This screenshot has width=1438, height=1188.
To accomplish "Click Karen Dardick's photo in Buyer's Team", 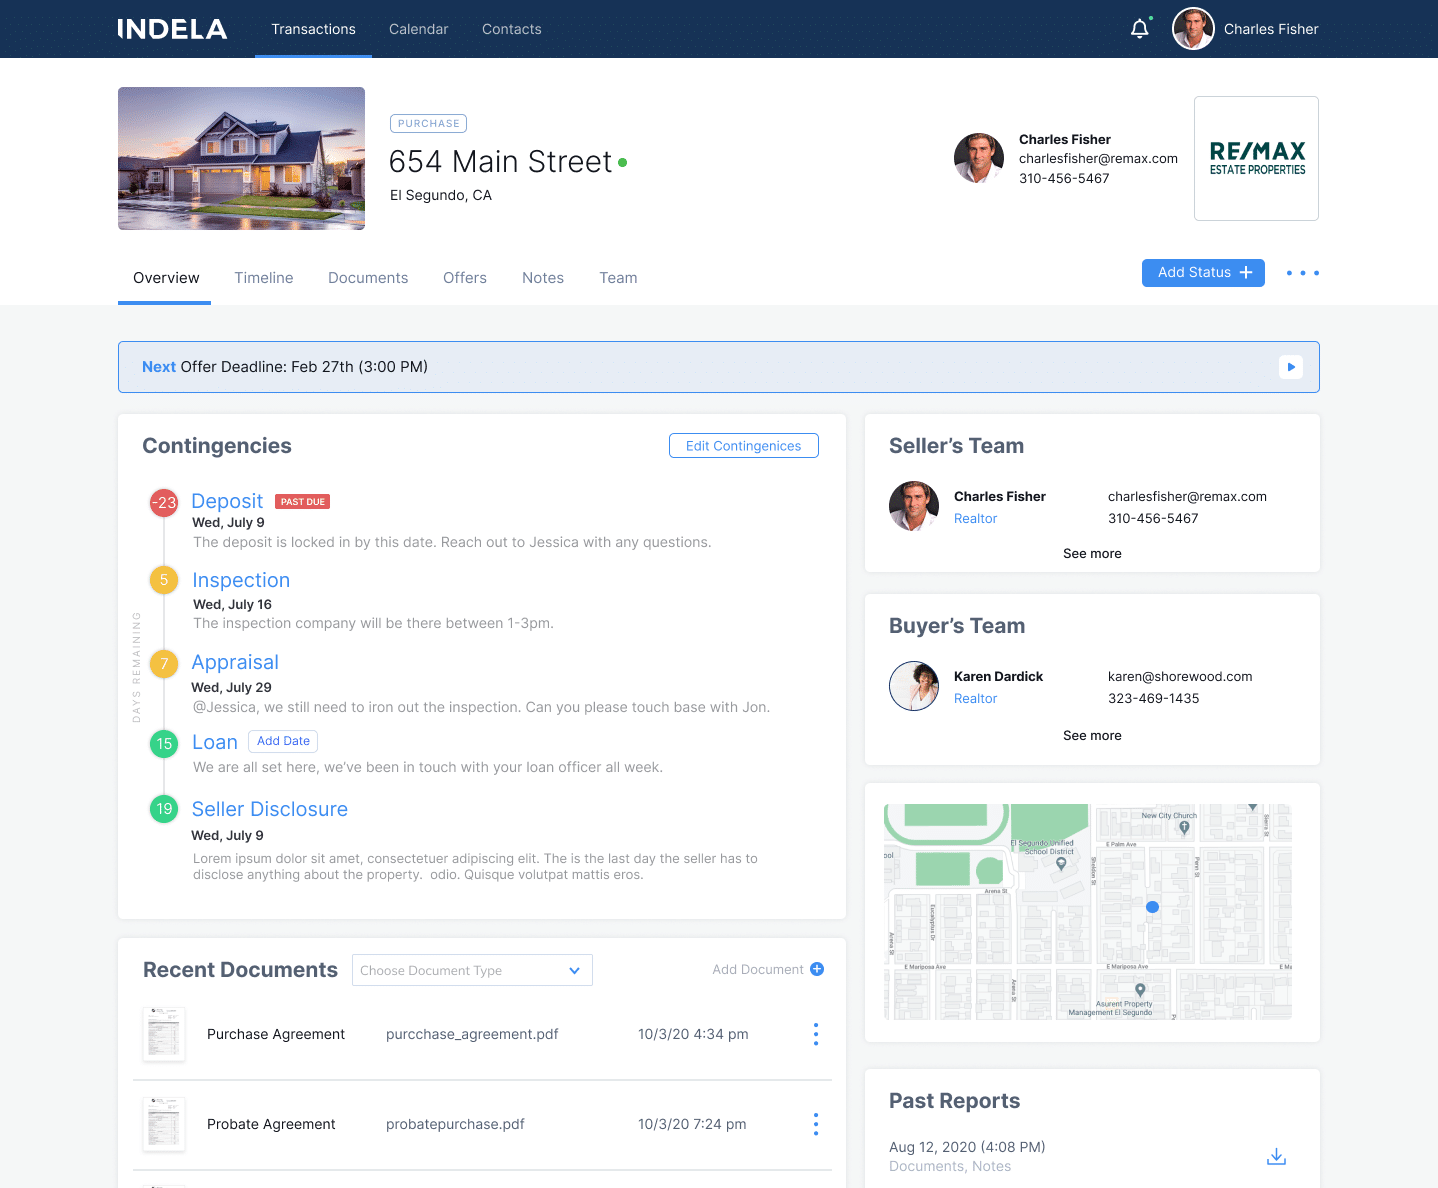I will pos(914,686).
